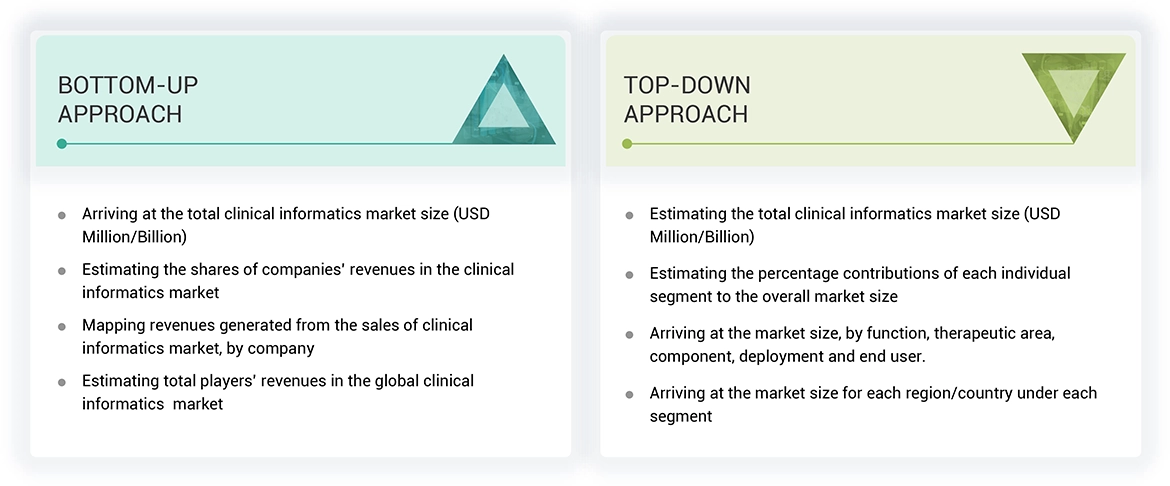Click bullet beside 'Arriving at the market size, by function'
This screenshot has height=486, width=1170.
tap(629, 335)
